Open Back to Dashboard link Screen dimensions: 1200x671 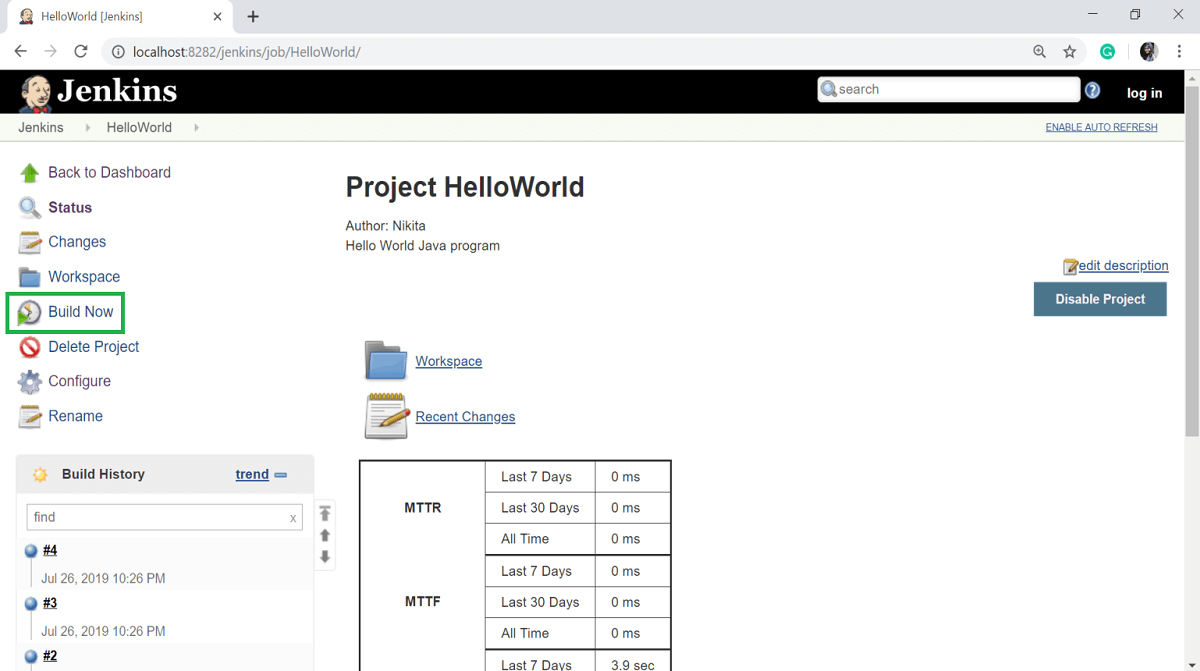(109, 173)
